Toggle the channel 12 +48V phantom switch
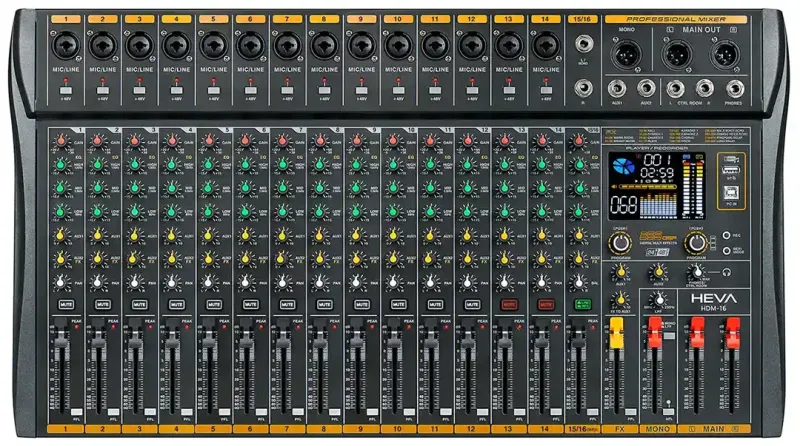Screen dimensions: 800x446 pos(472,90)
